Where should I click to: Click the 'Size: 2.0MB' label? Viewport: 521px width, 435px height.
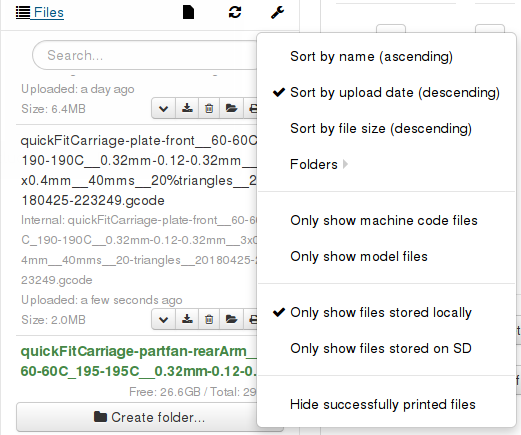point(53,320)
